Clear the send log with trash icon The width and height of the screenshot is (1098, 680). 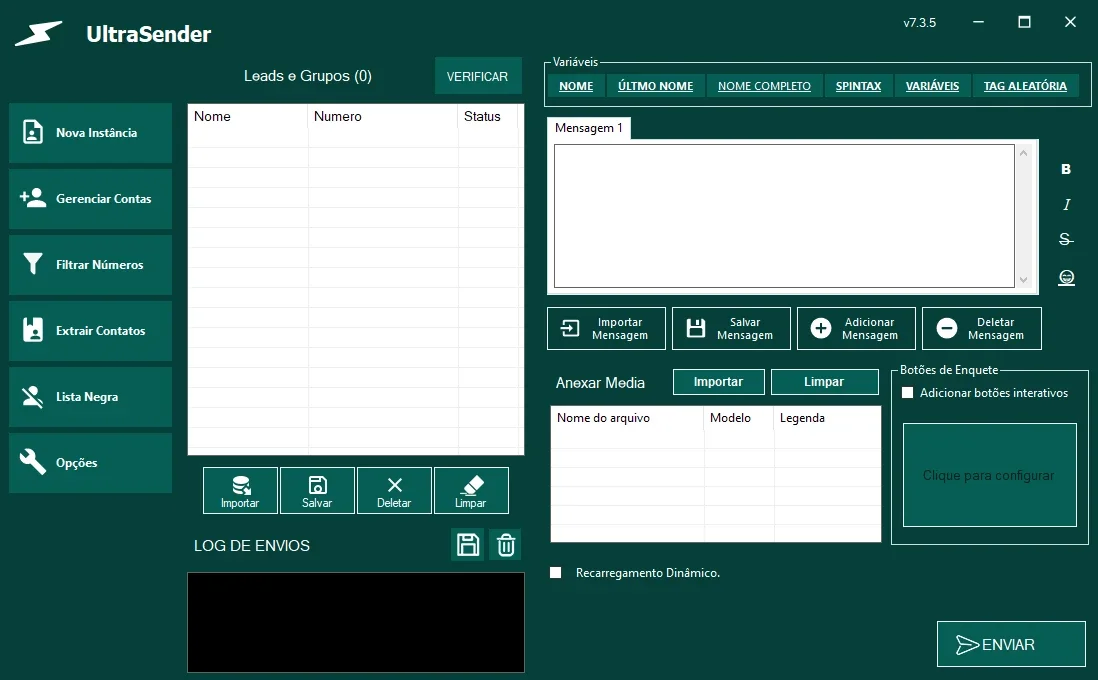click(x=506, y=545)
